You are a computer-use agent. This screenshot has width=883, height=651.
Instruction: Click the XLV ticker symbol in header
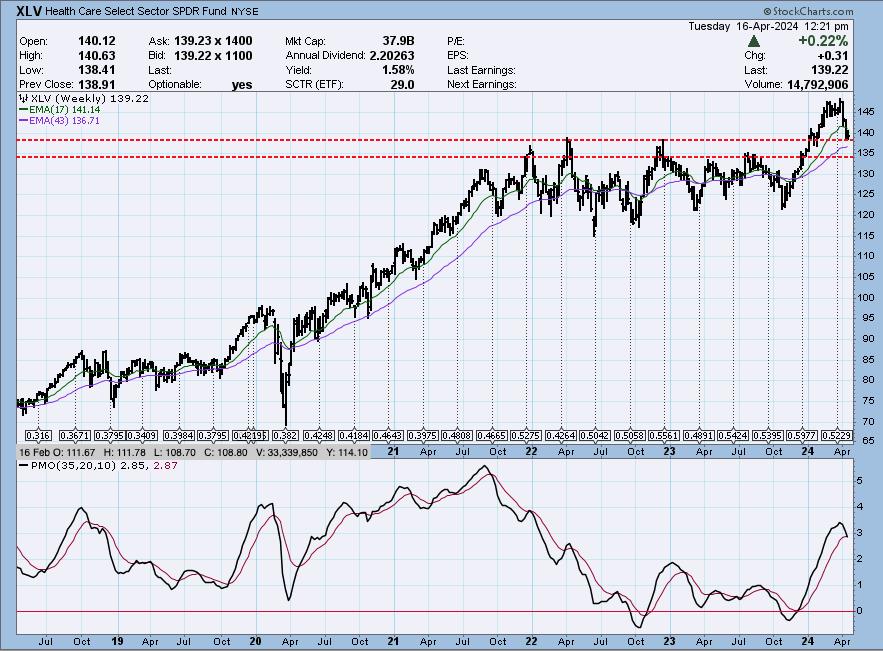(29, 11)
